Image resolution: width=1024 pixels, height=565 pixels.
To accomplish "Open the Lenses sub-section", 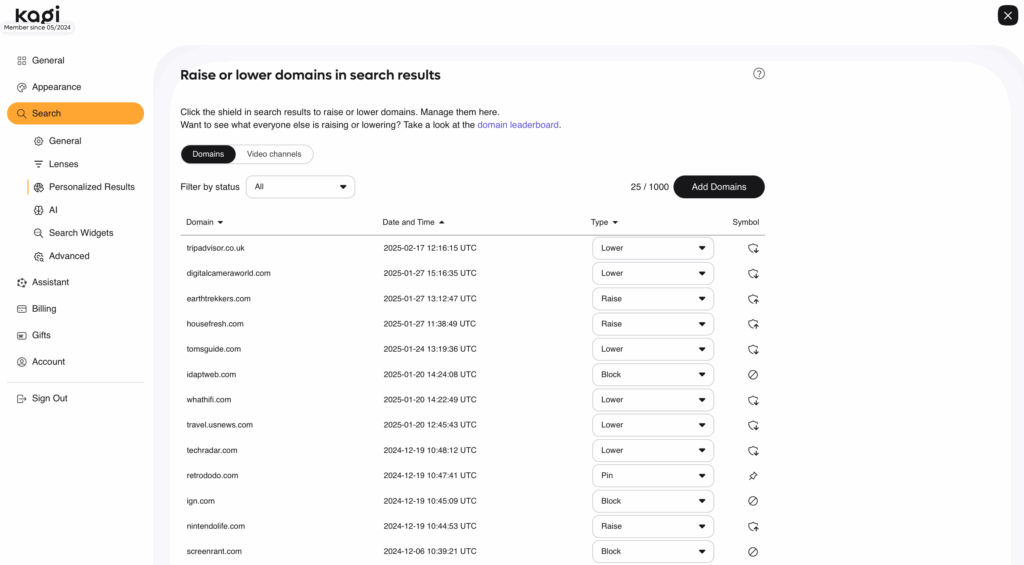I will pos(63,164).
